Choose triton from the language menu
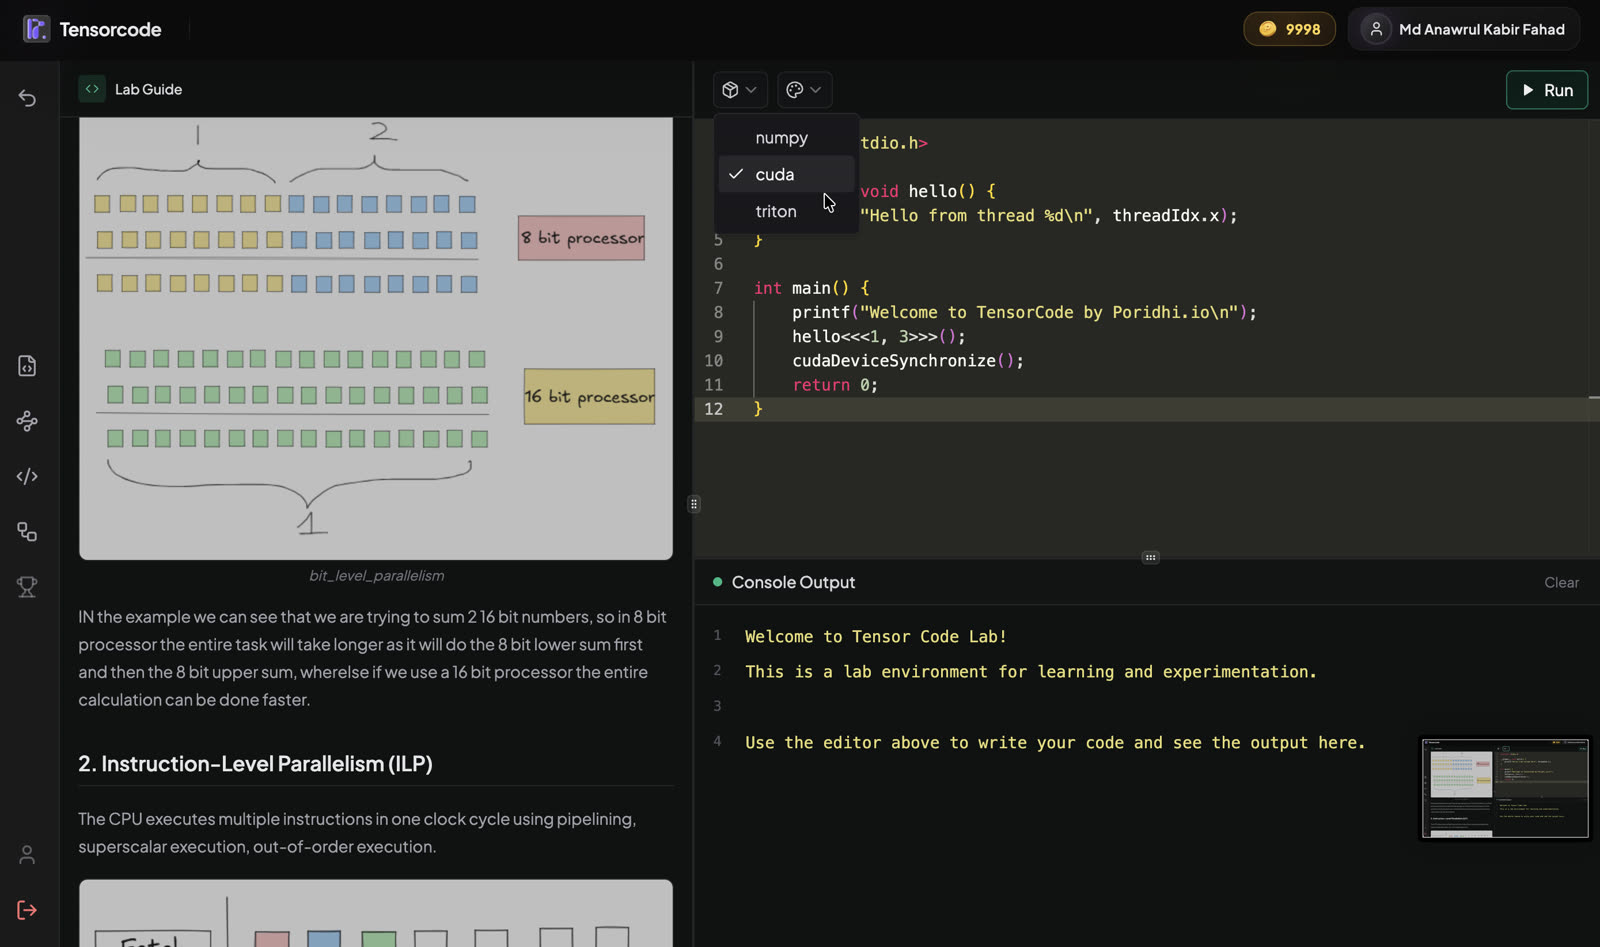Image resolution: width=1600 pixels, height=947 pixels. [x=787, y=211]
